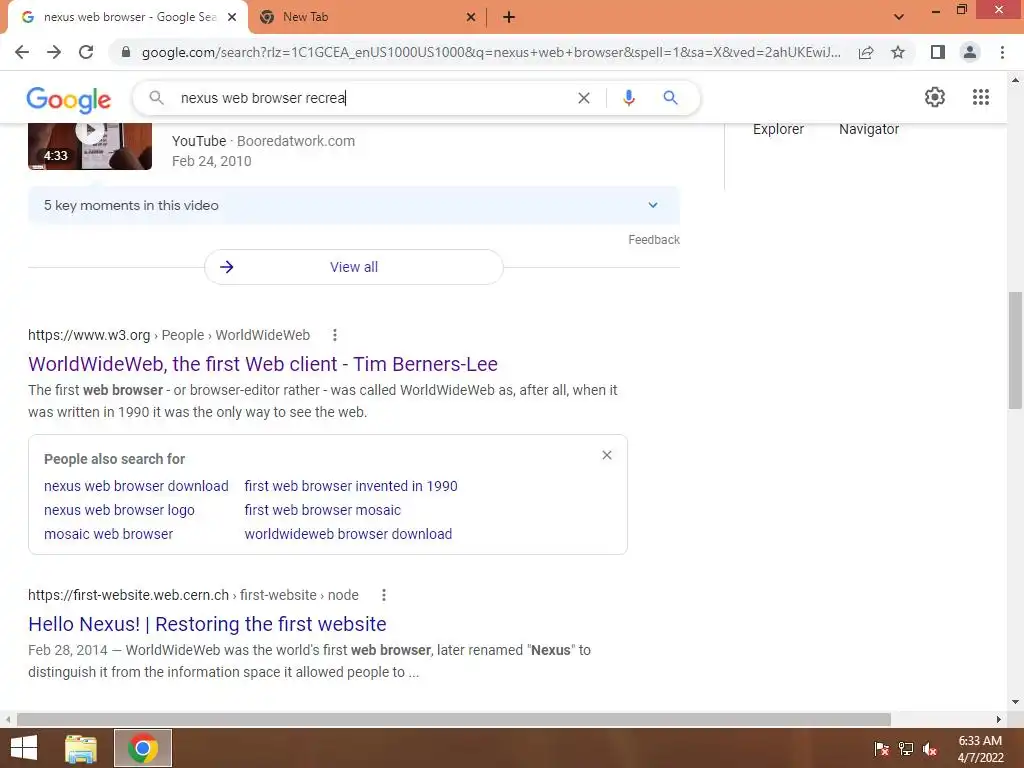The image size is (1024, 768).
Task: Open File Explorer from the taskbar
Action: tap(81, 748)
